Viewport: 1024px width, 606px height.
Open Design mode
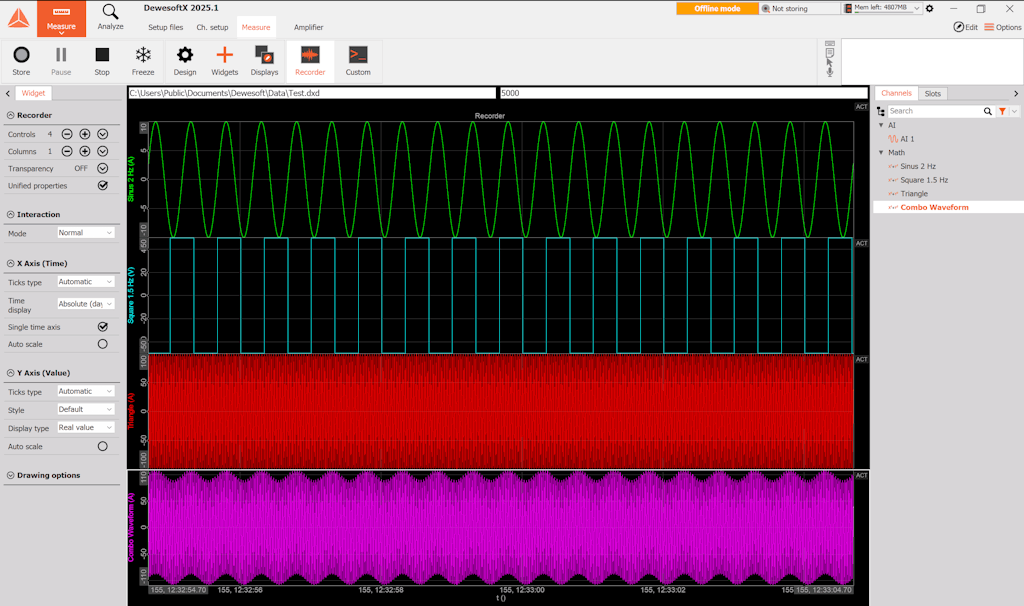click(185, 61)
